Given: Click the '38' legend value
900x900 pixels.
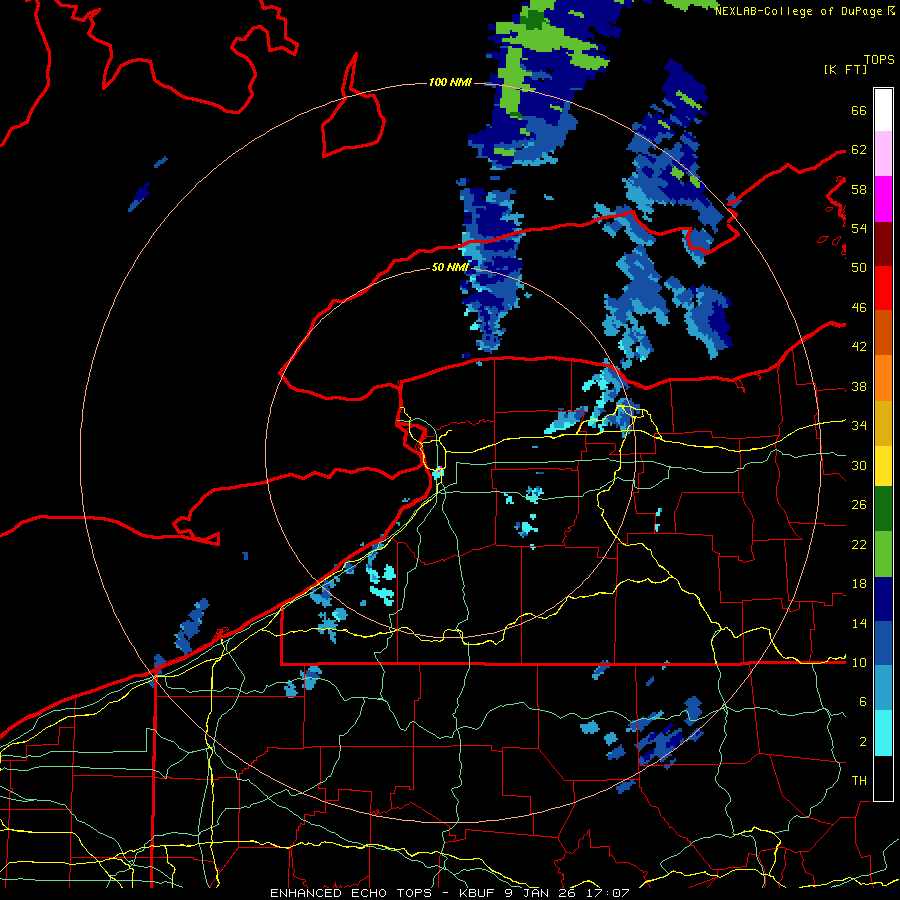Looking at the screenshot, I should tap(859, 387).
